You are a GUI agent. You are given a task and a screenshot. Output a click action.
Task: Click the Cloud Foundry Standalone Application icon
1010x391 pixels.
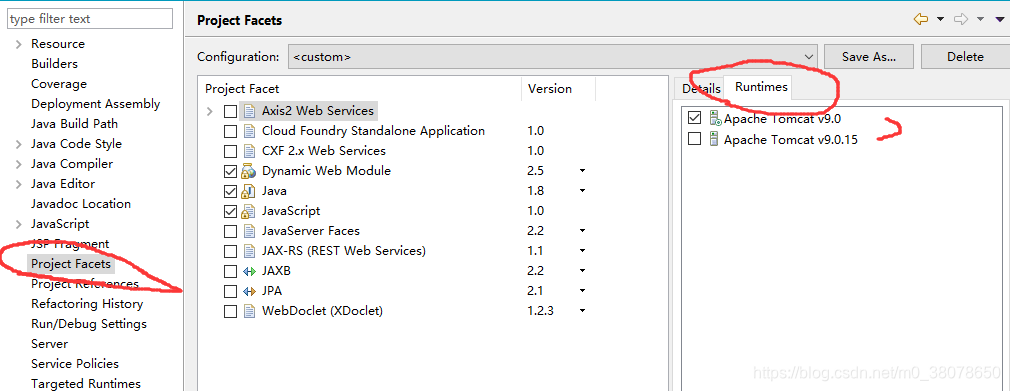[249, 131]
